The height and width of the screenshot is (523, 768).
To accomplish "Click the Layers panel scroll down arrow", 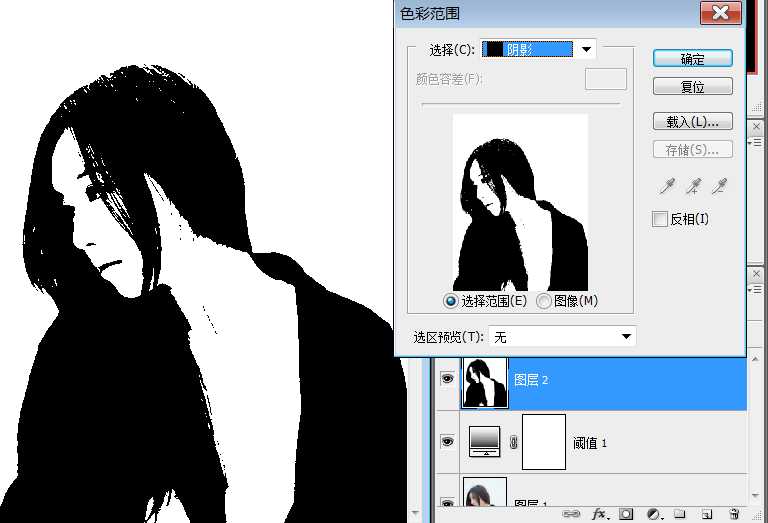I will 756,496.
